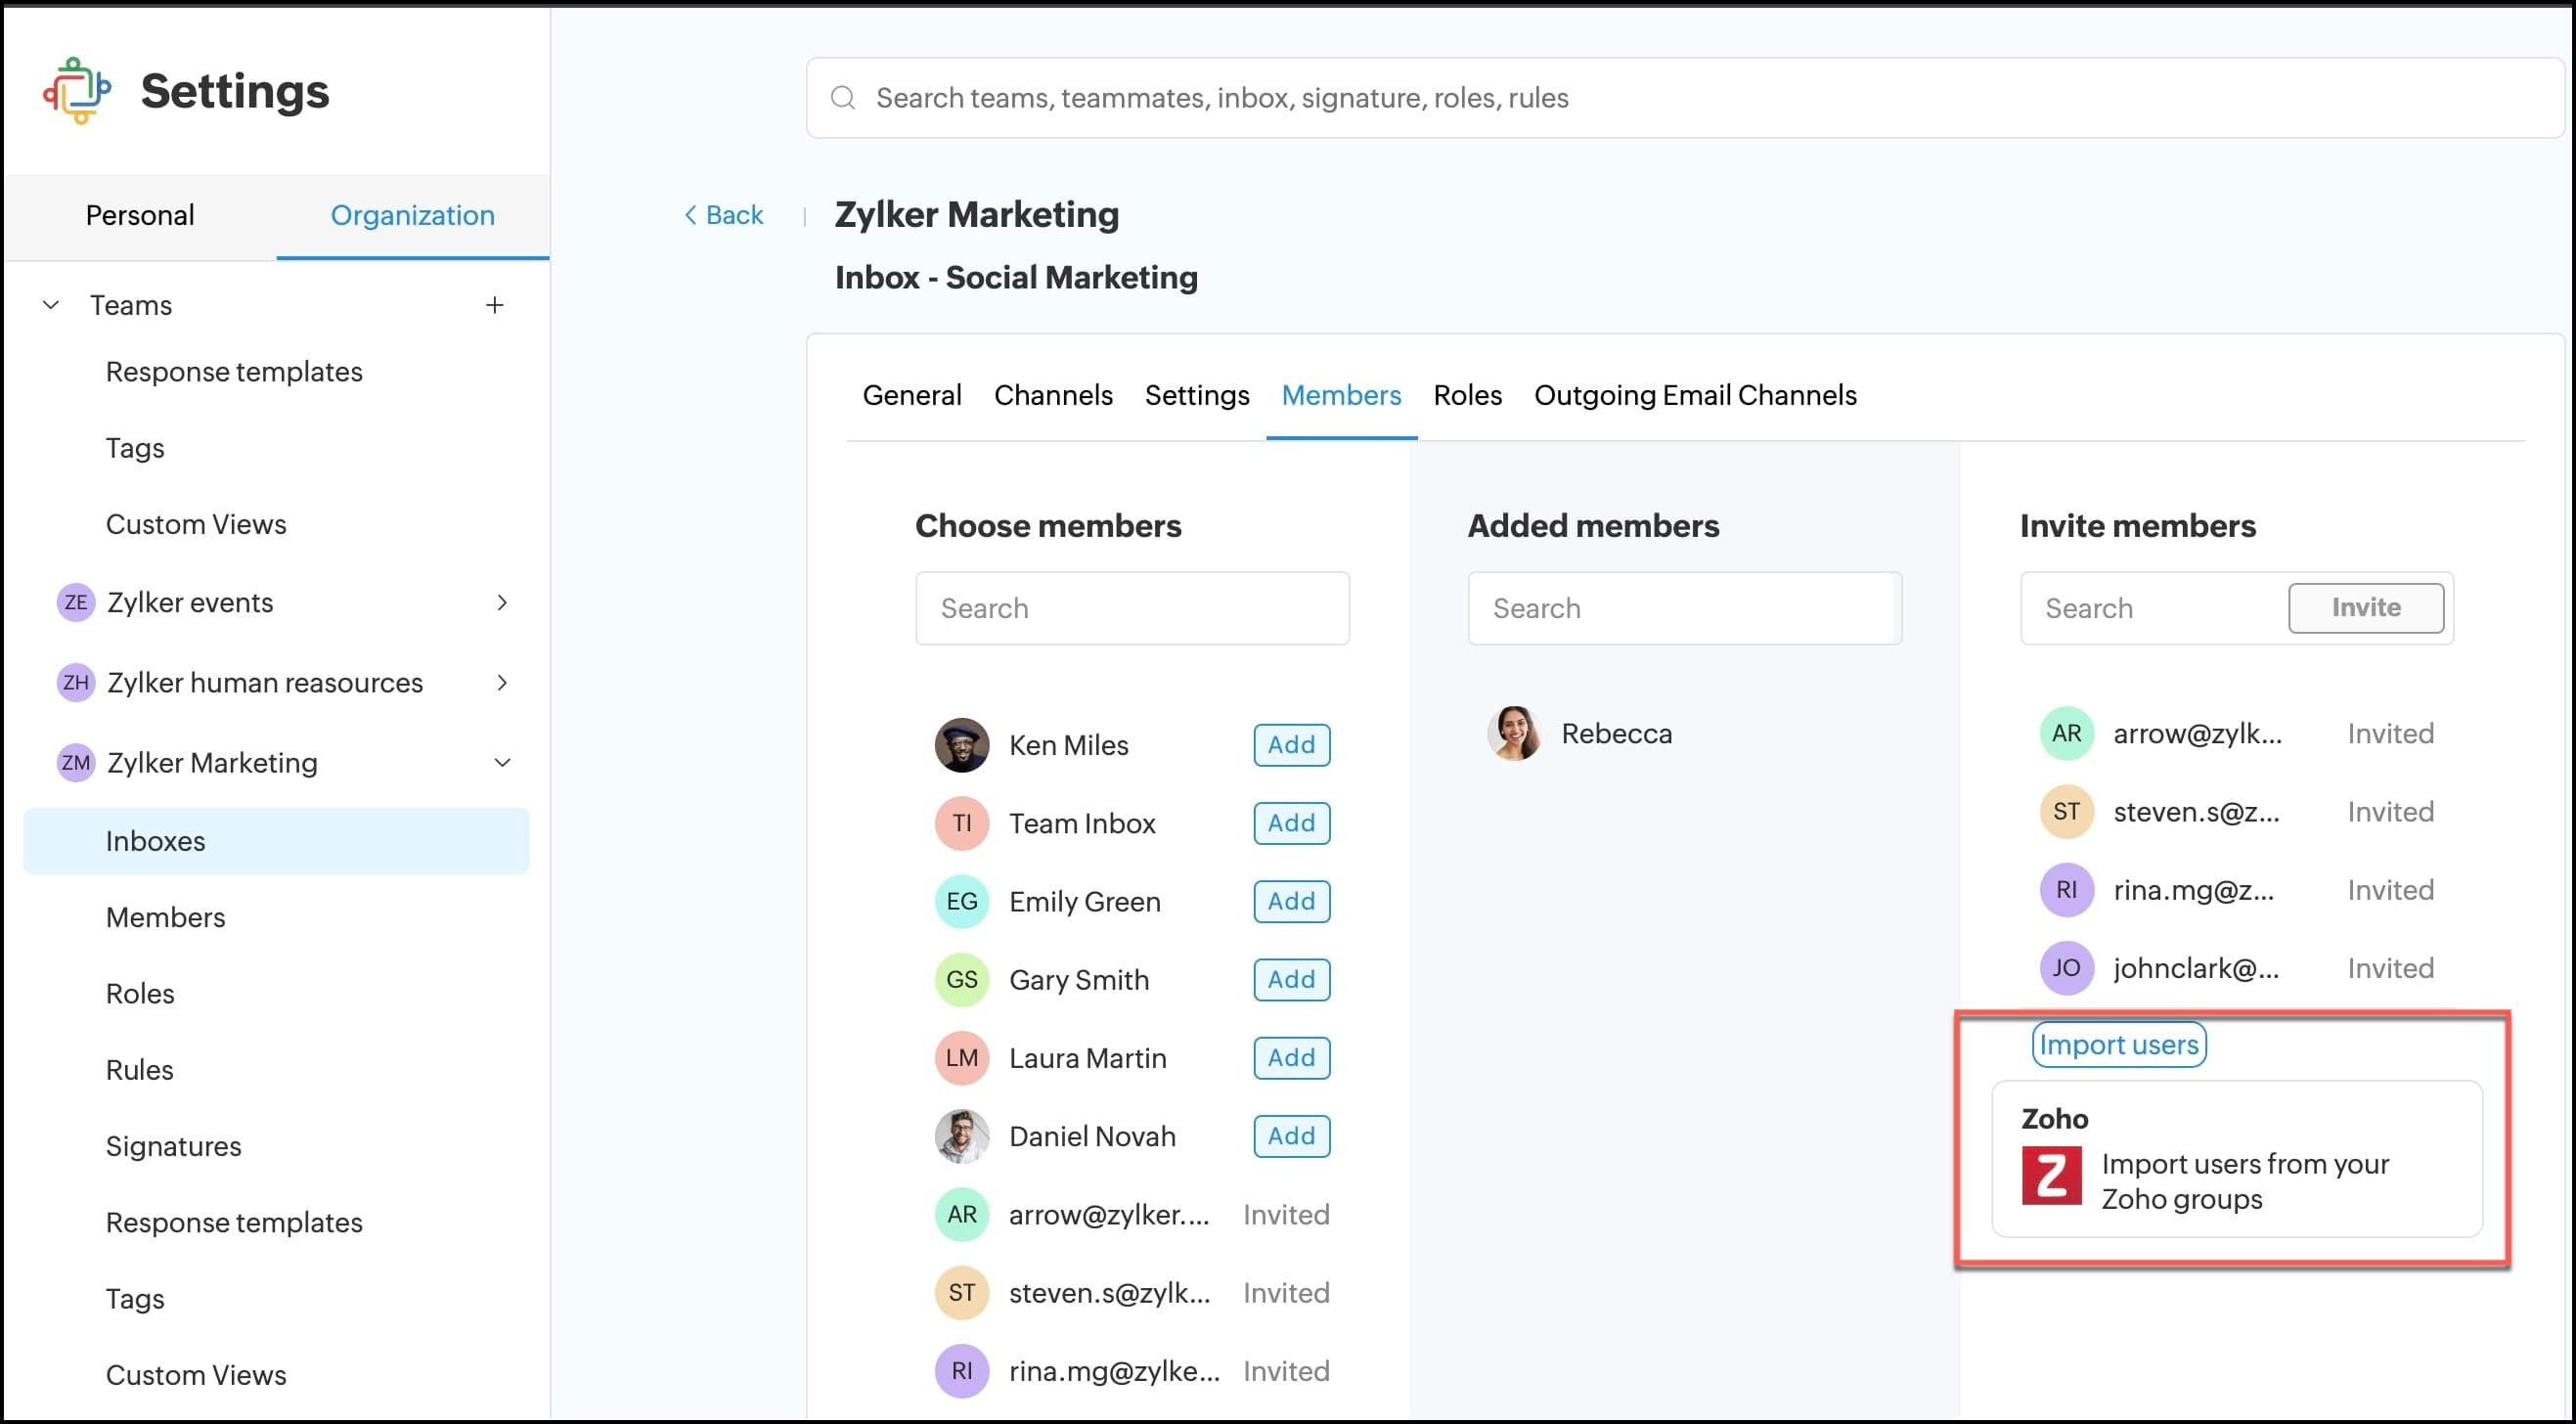Image resolution: width=2576 pixels, height=1424 pixels.
Task: Expand the Zylker events team
Action: pyautogui.click(x=502, y=602)
